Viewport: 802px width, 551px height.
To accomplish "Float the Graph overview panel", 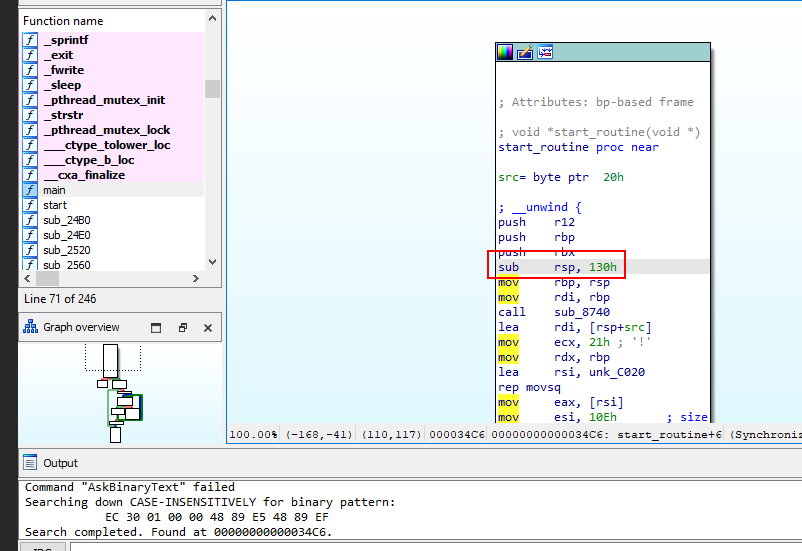I will (x=182, y=327).
